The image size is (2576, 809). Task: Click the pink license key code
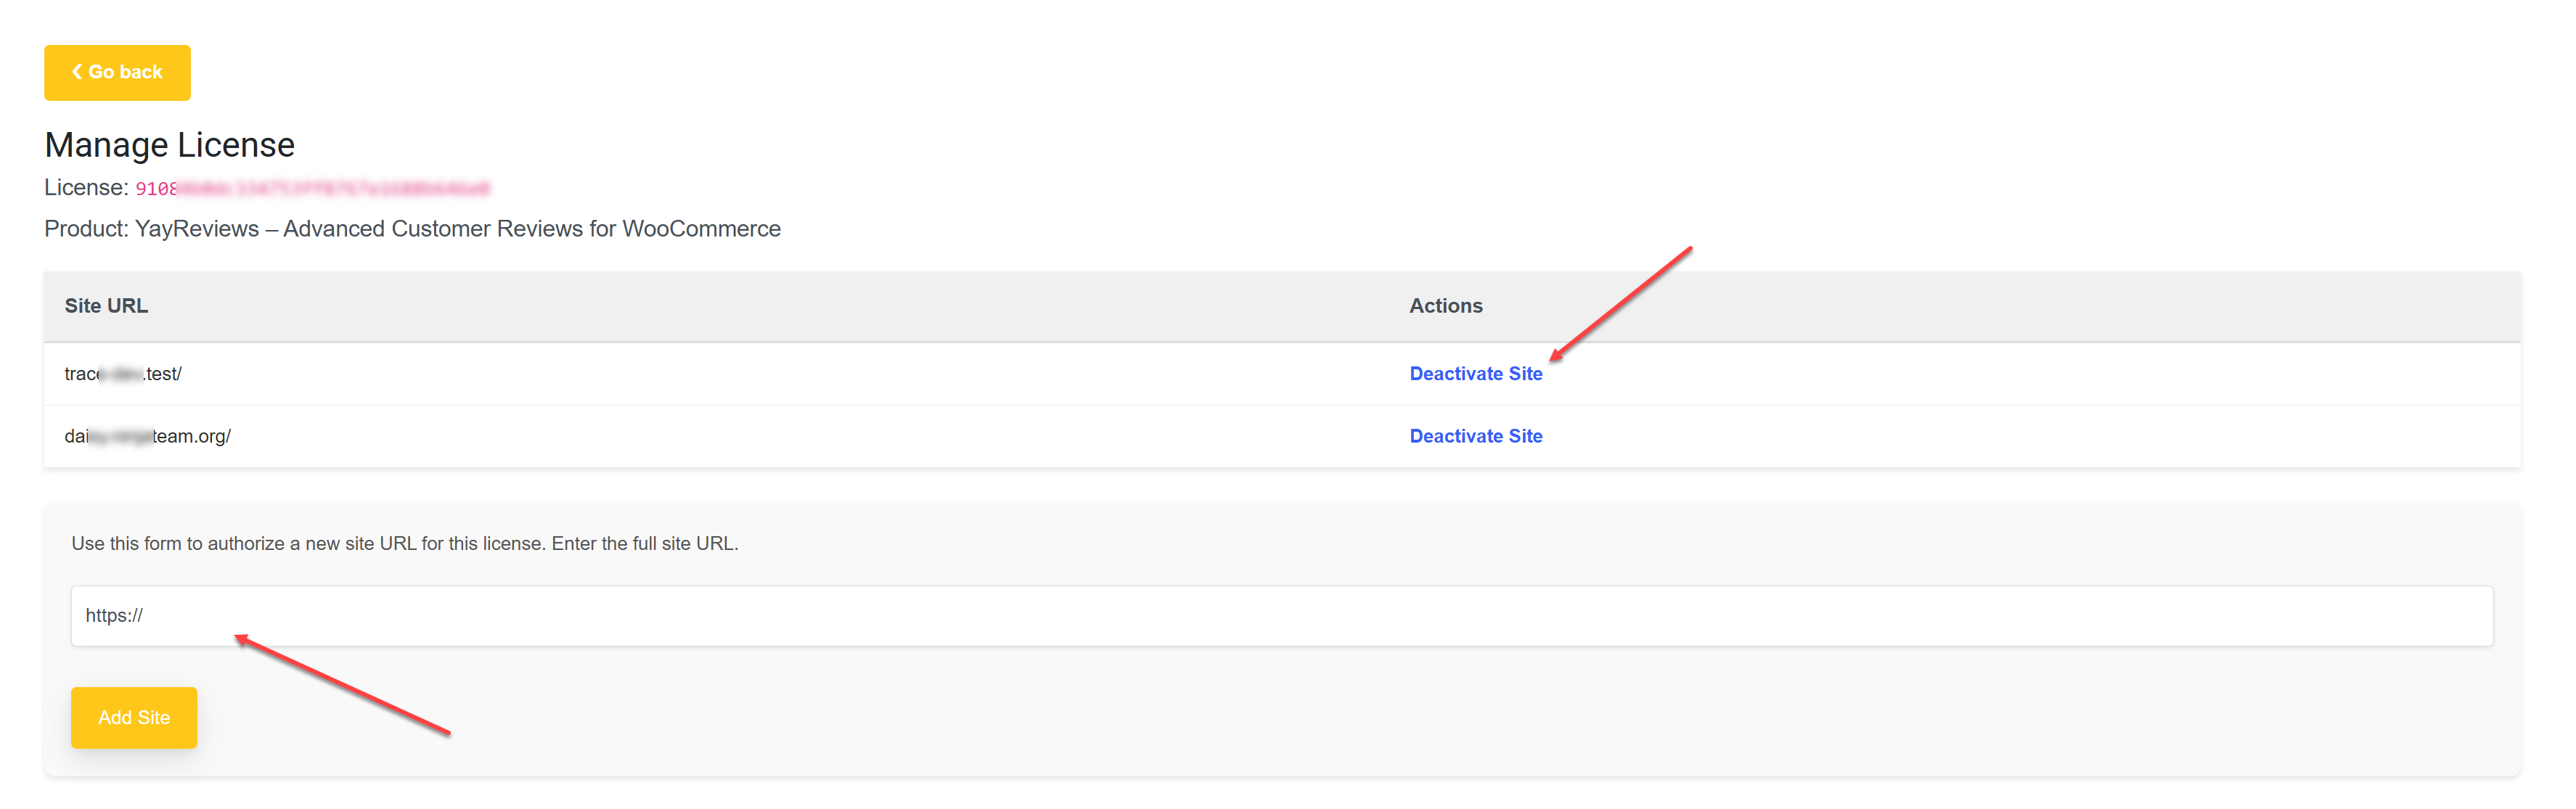point(312,189)
